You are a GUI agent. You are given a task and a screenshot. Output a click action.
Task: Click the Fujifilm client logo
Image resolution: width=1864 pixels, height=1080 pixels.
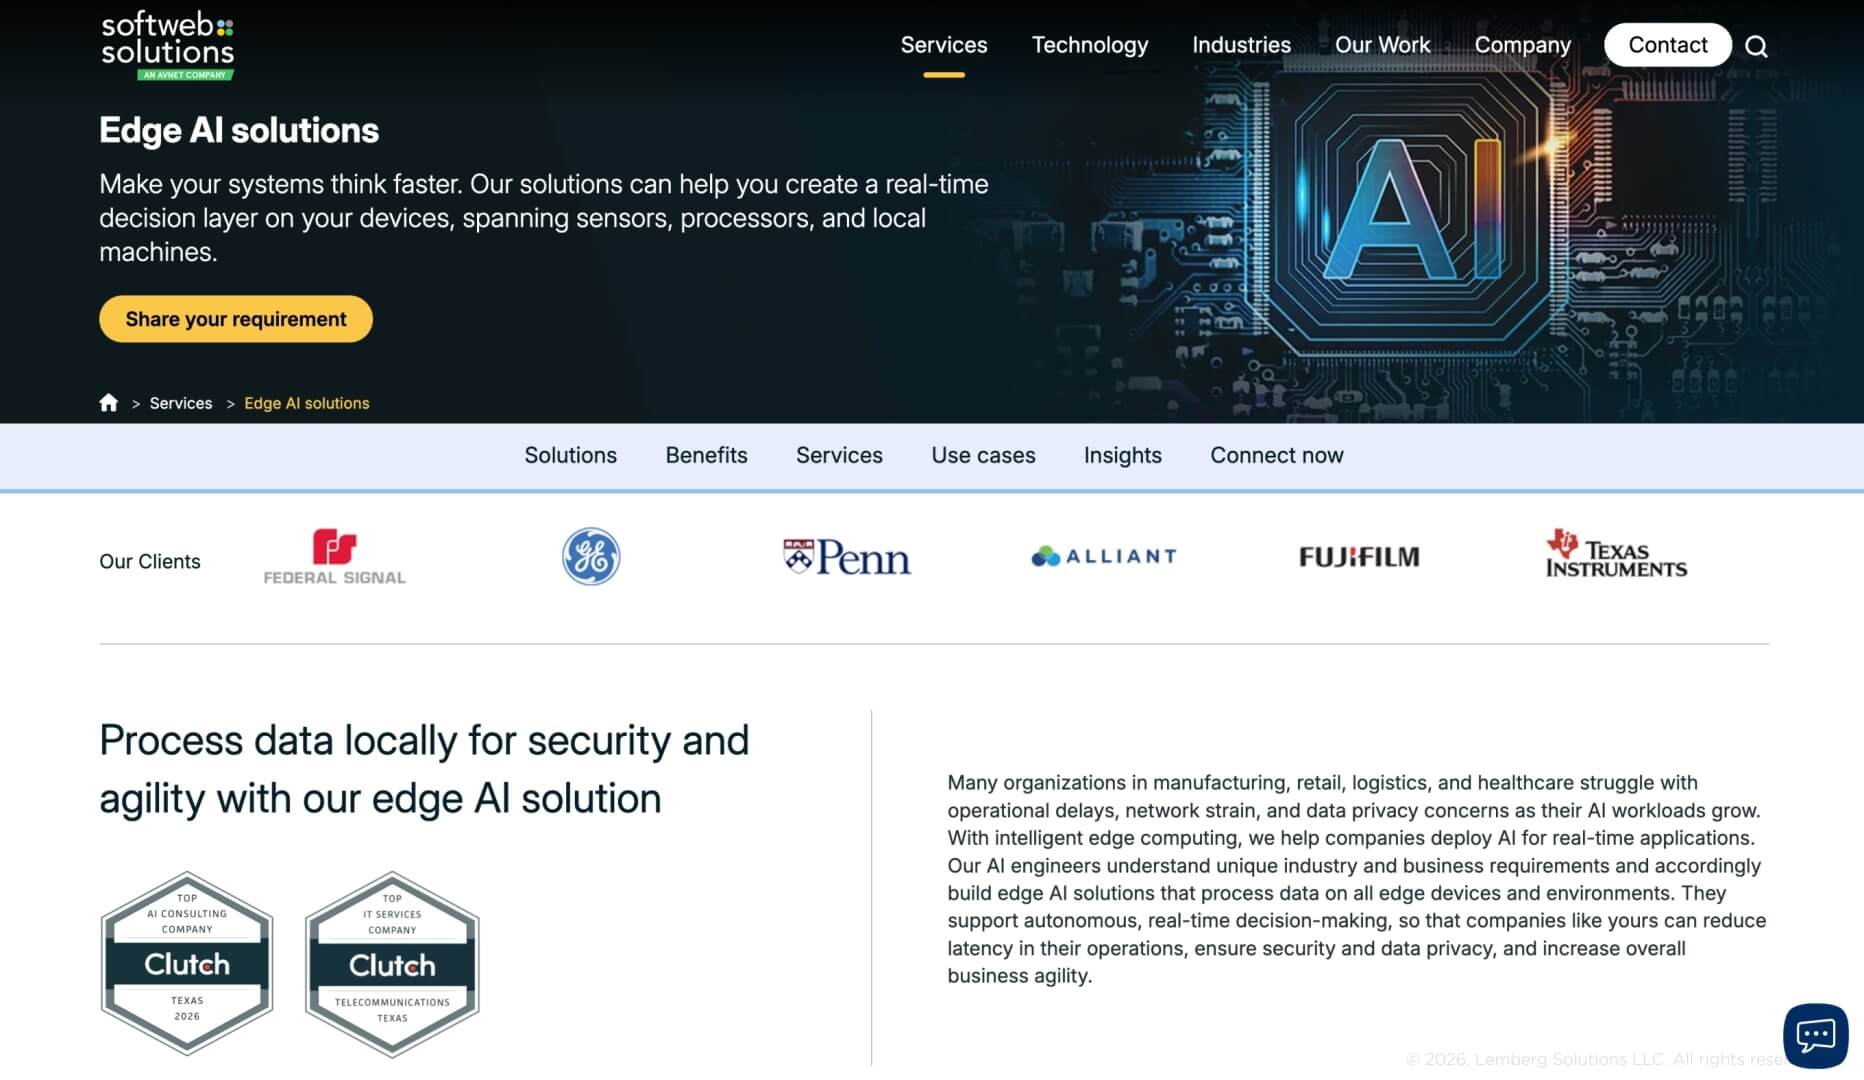1359,557
